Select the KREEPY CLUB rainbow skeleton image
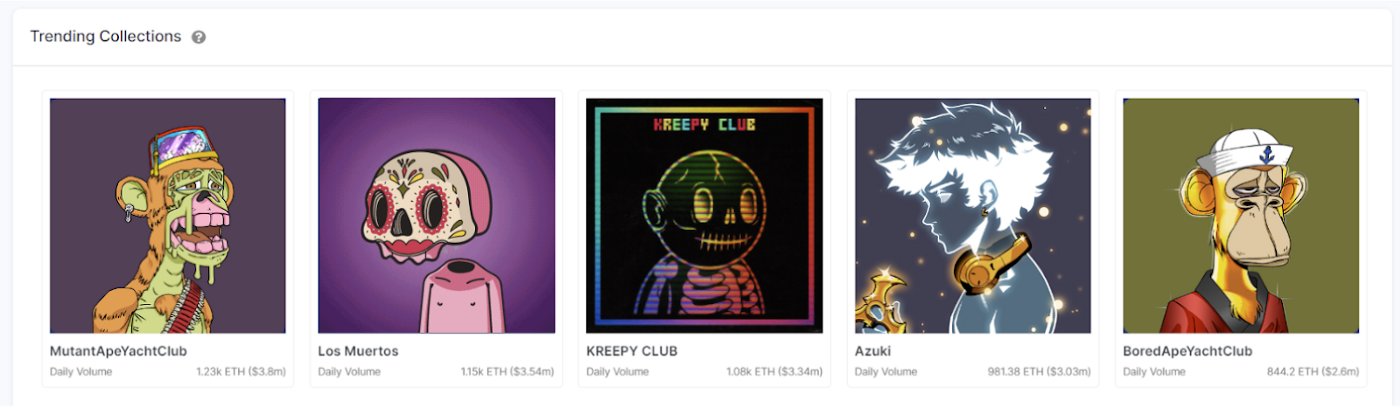The width and height of the screenshot is (1400, 420). 704,215
